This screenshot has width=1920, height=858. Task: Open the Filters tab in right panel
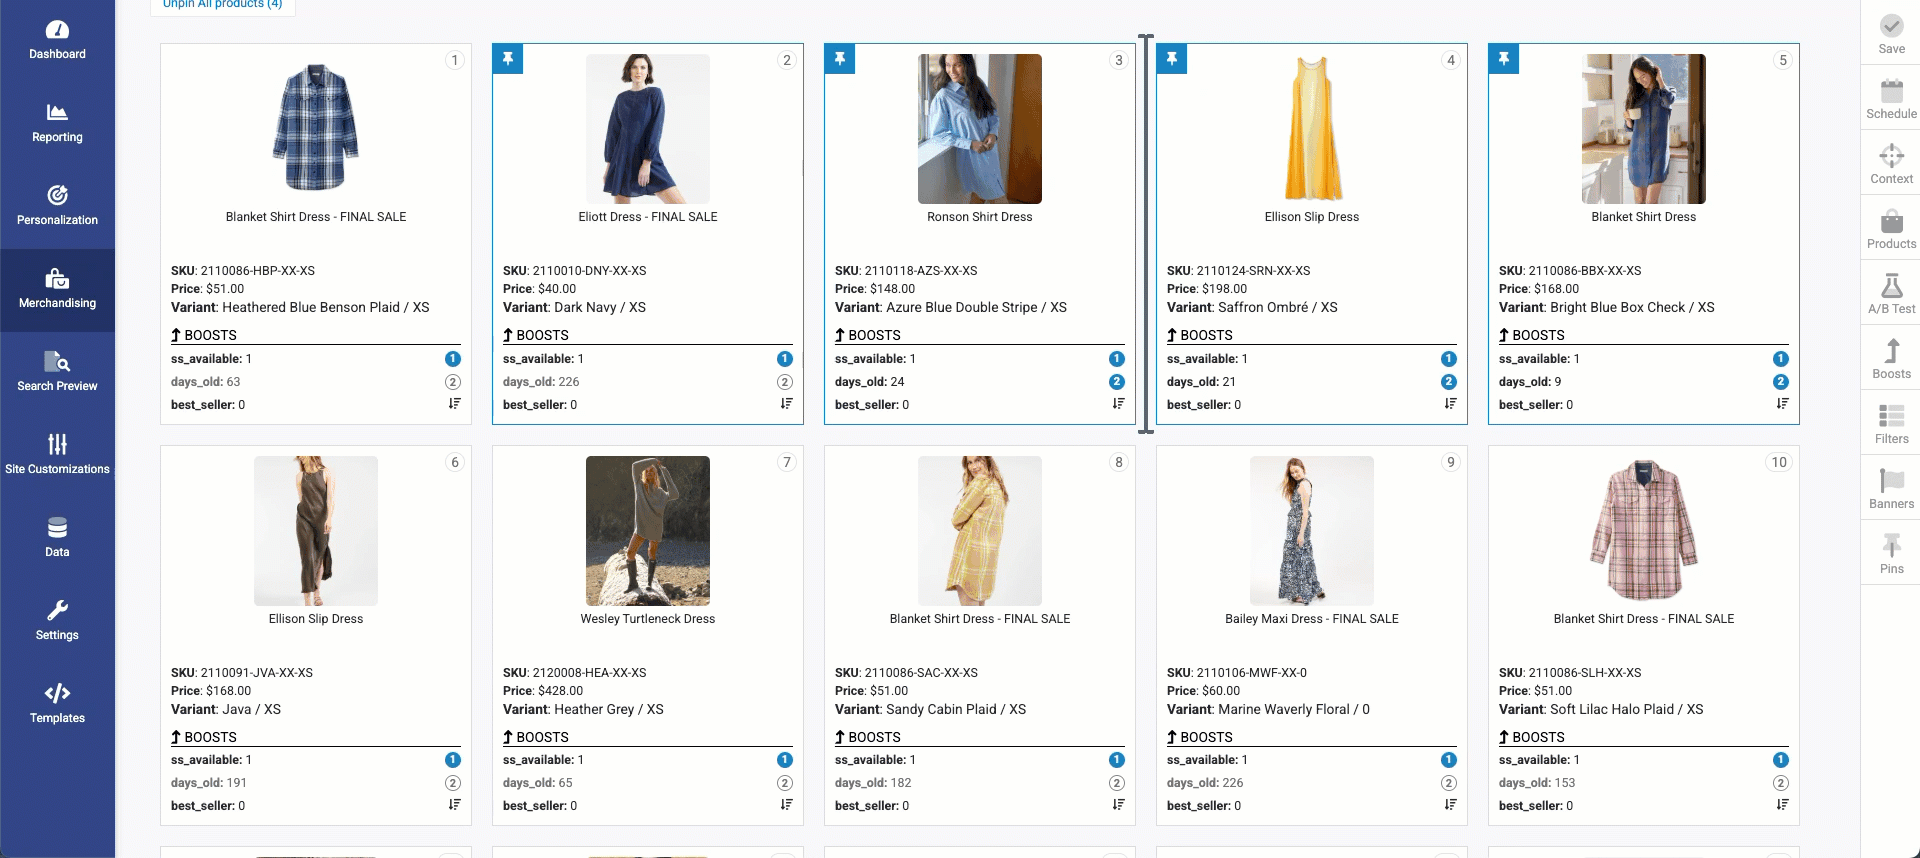click(1890, 424)
